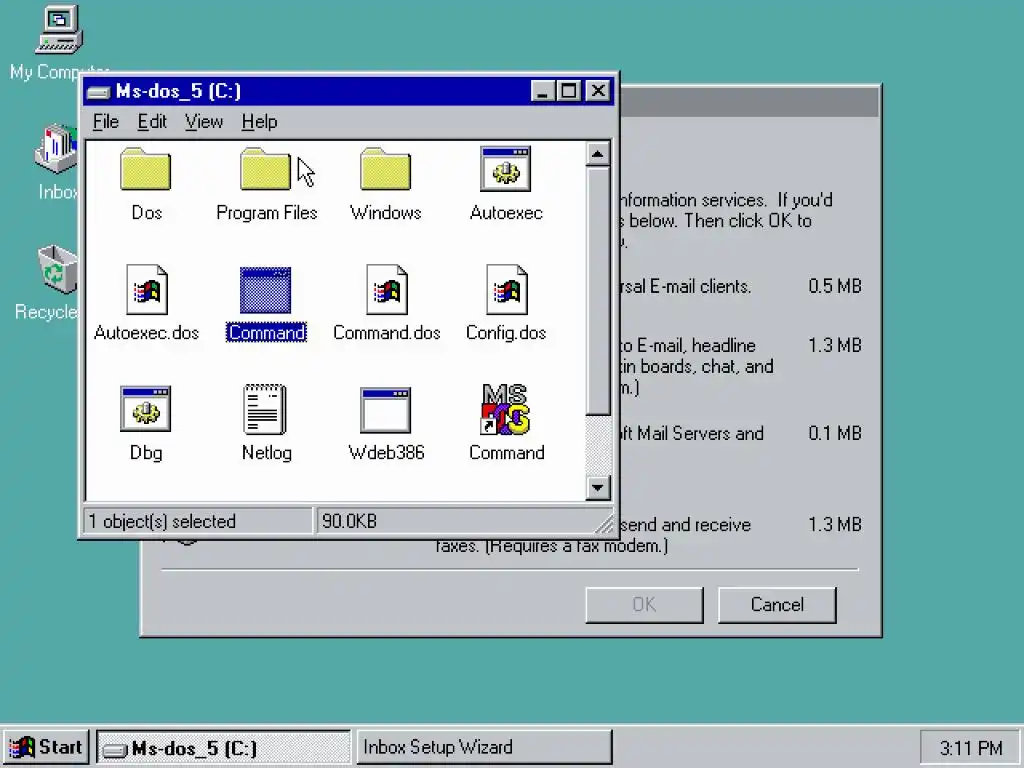Image resolution: width=1024 pixels, height=768 pixels.
Task: Select the Autoexec.dos file icon
Action: 147,289
